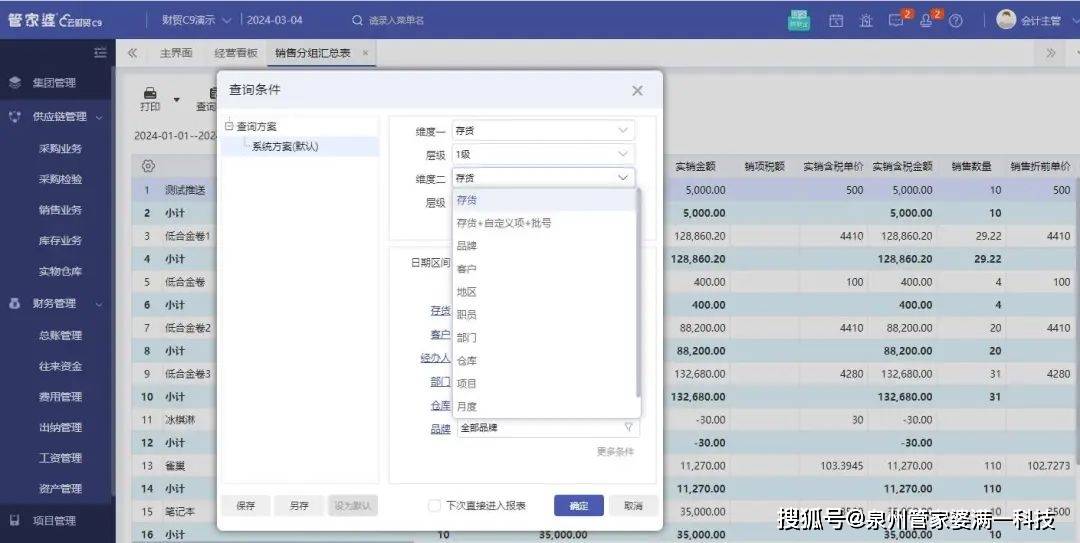
Task: Click the 供应链管理 sidebar icon
Action: pos(15,116)
